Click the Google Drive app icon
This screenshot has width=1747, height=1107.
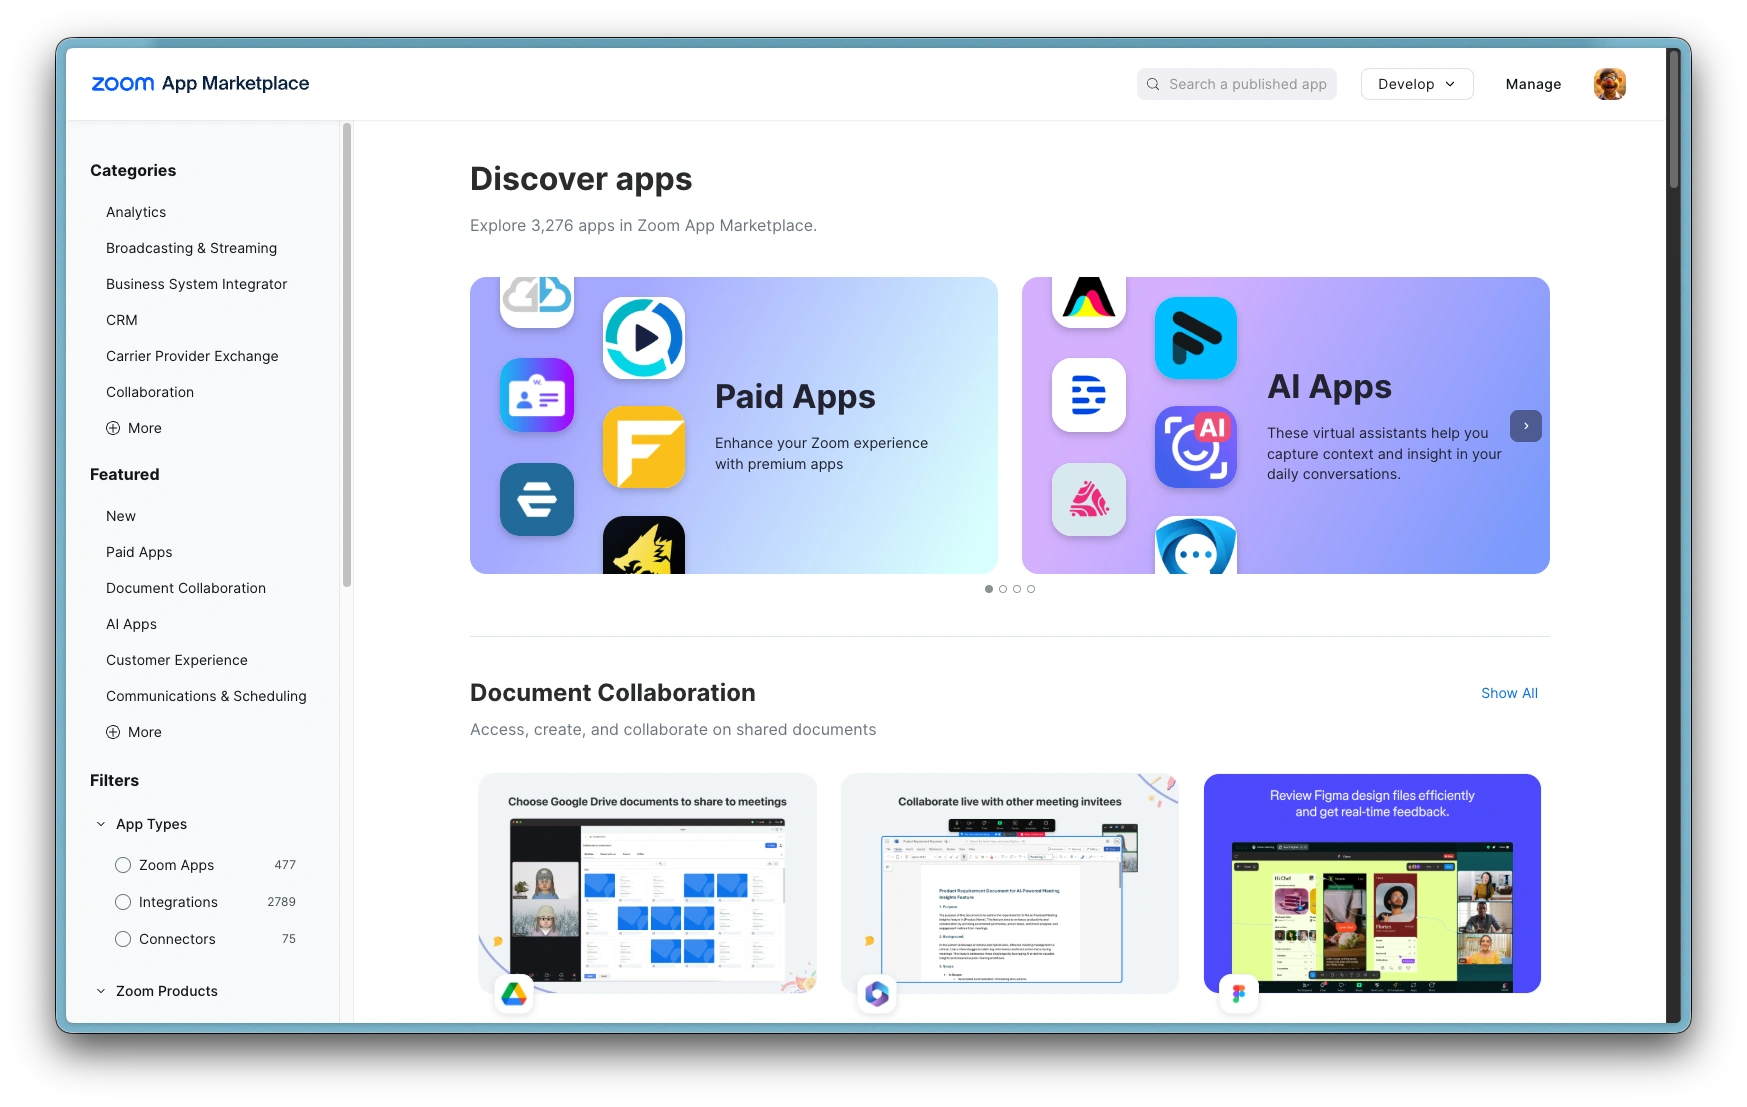click(x=514, y=994)
